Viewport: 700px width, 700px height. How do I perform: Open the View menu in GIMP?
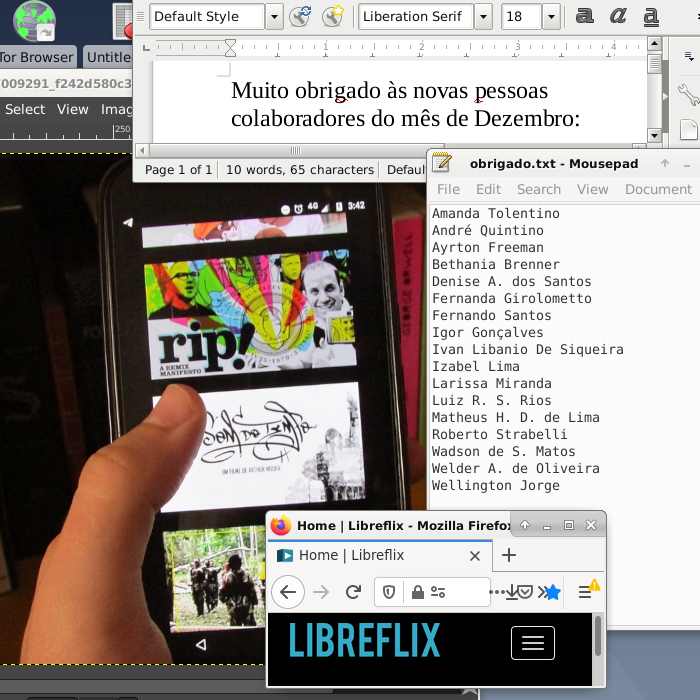point(73,109)
